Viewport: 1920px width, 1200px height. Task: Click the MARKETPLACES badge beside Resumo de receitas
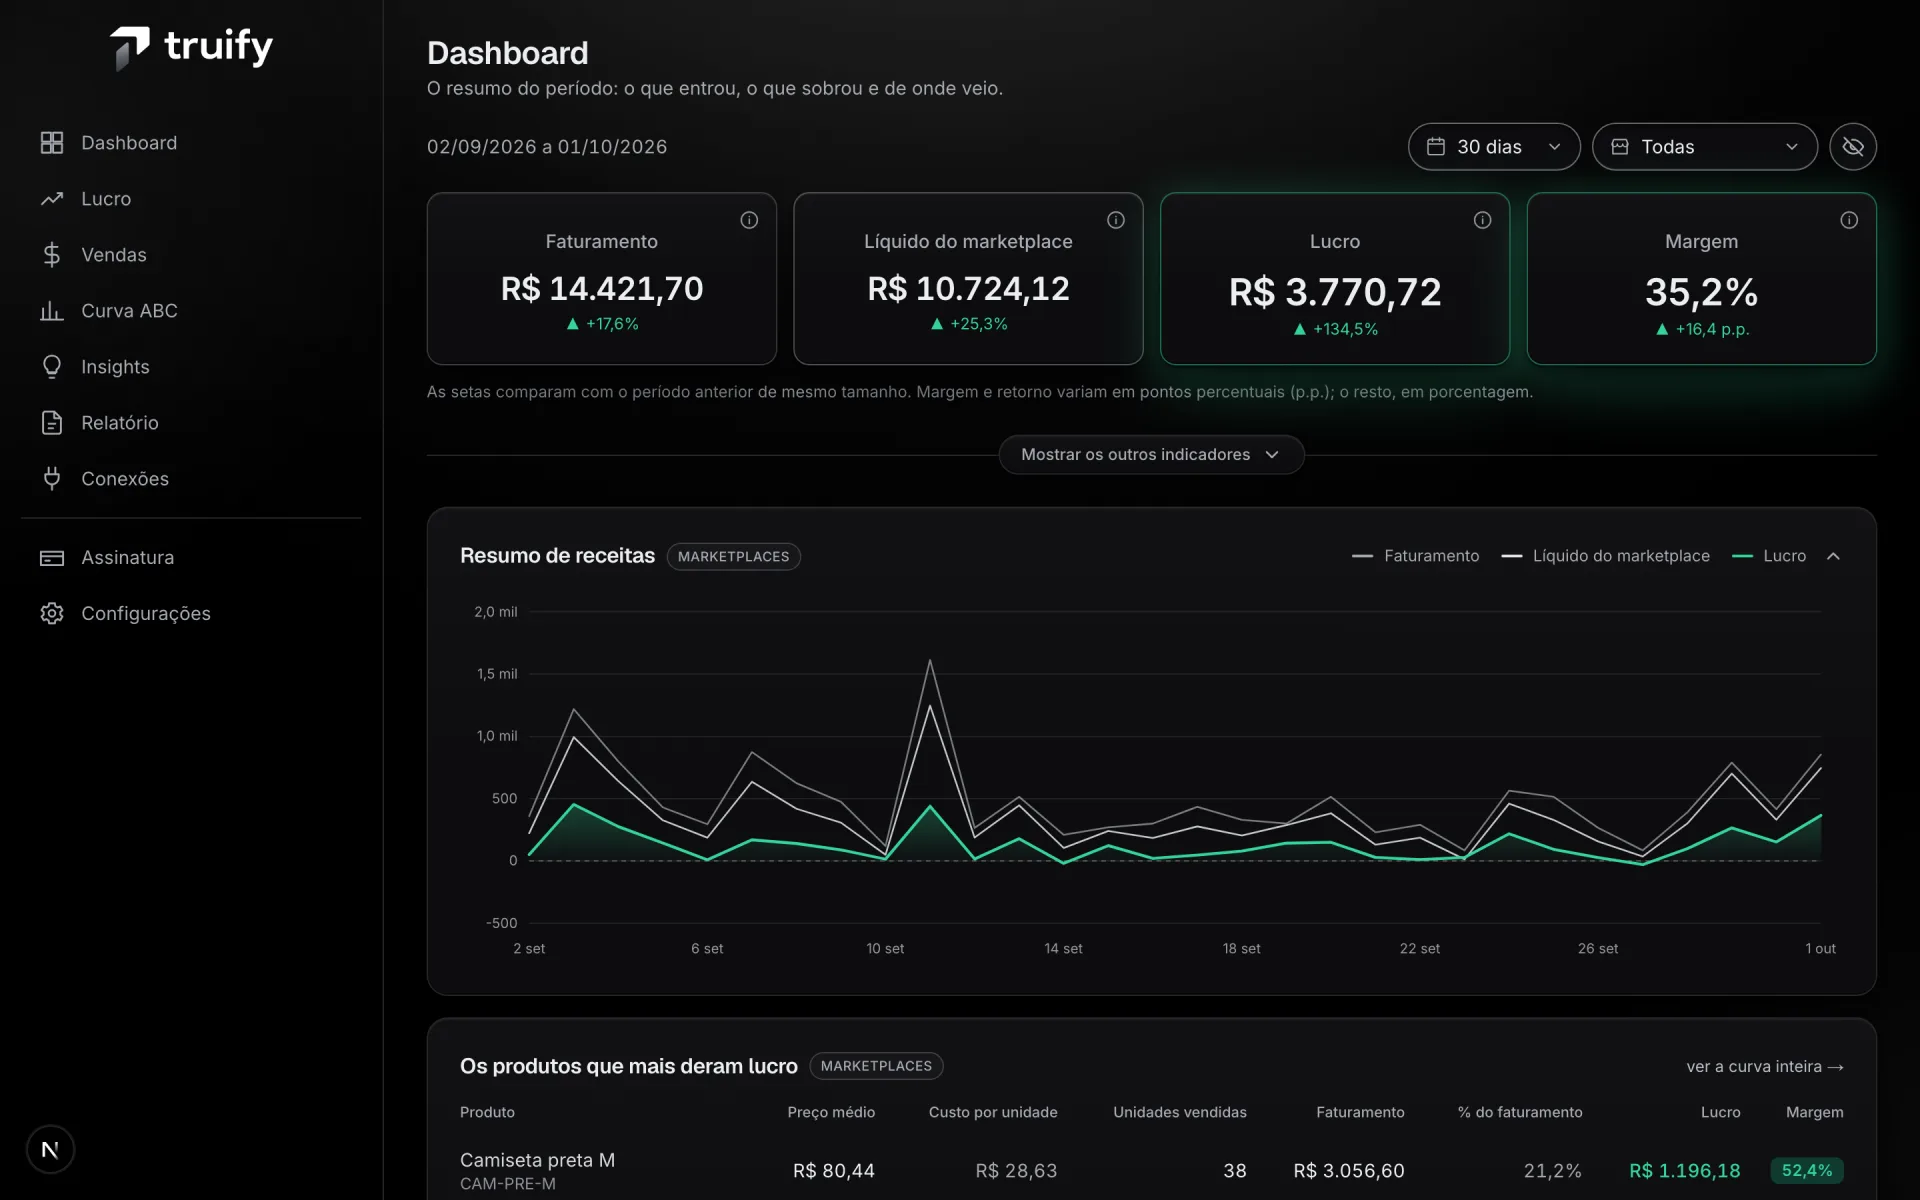click(x=733, y=557)
